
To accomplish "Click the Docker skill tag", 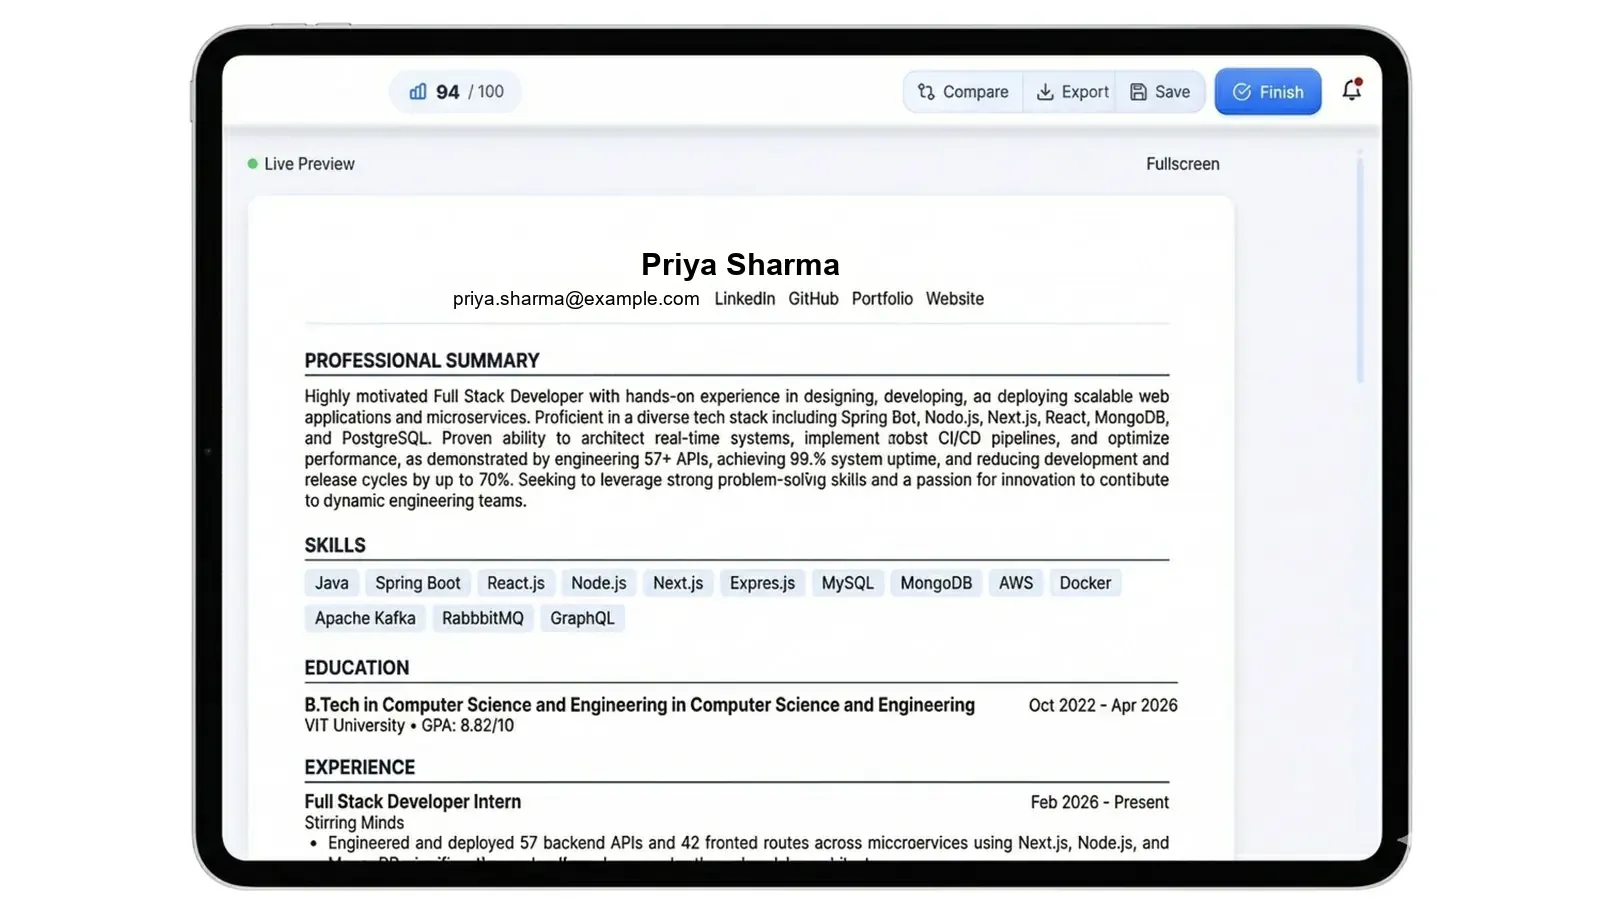I will [1085, 583].
